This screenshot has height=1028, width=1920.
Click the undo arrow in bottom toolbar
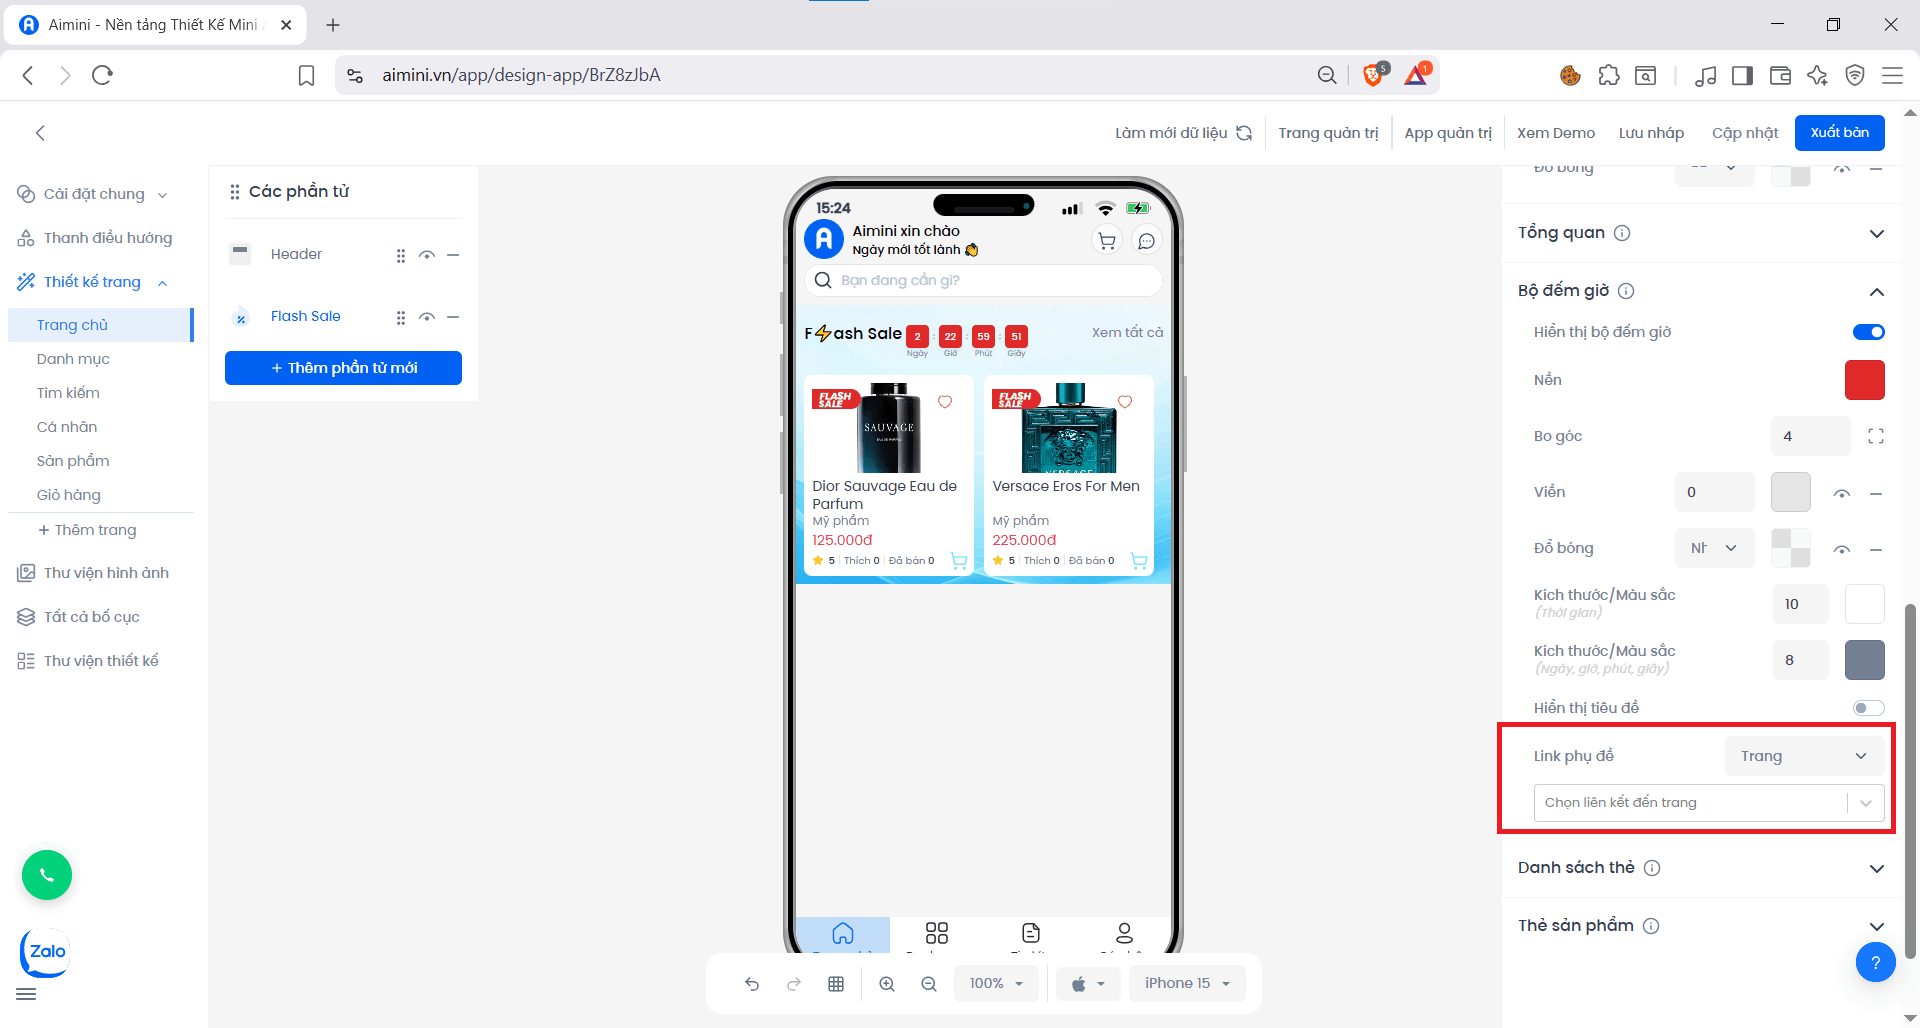[752, 984]
